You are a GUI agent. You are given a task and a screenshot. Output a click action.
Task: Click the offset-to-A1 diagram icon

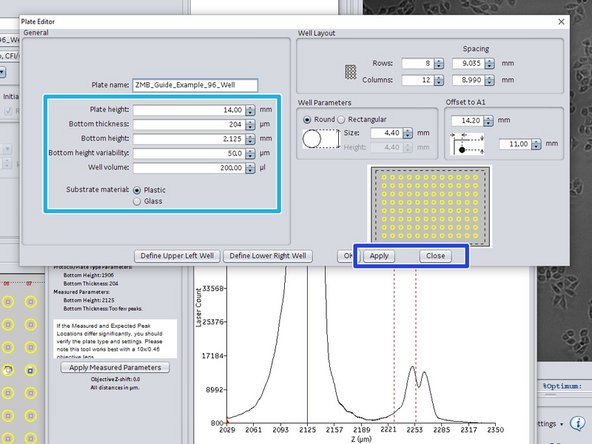[x=467, y=144]
